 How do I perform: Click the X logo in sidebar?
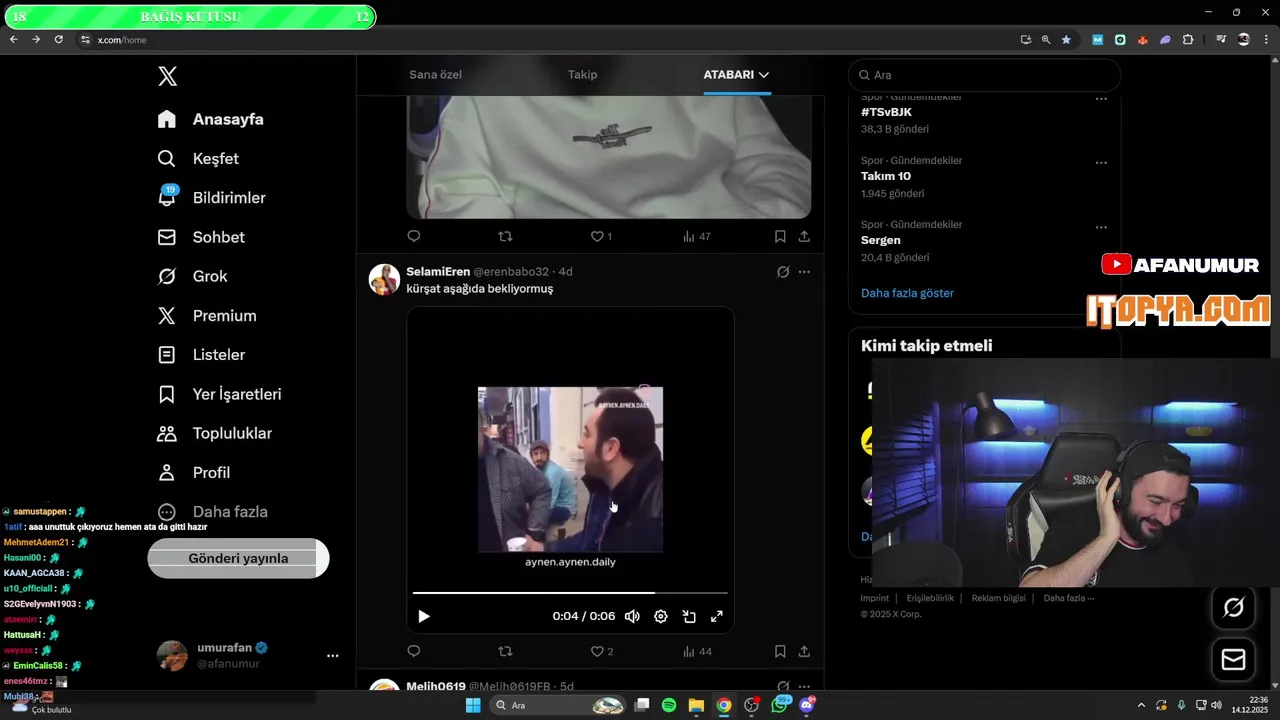pyautogui.click(x=168, y=77)
